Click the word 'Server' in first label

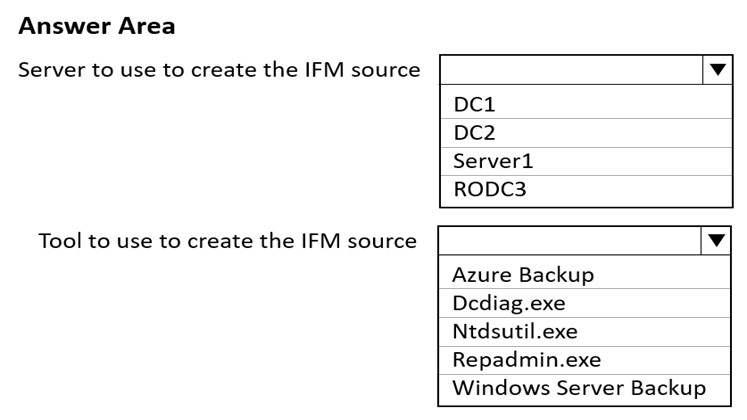click(x=51, y=70)
